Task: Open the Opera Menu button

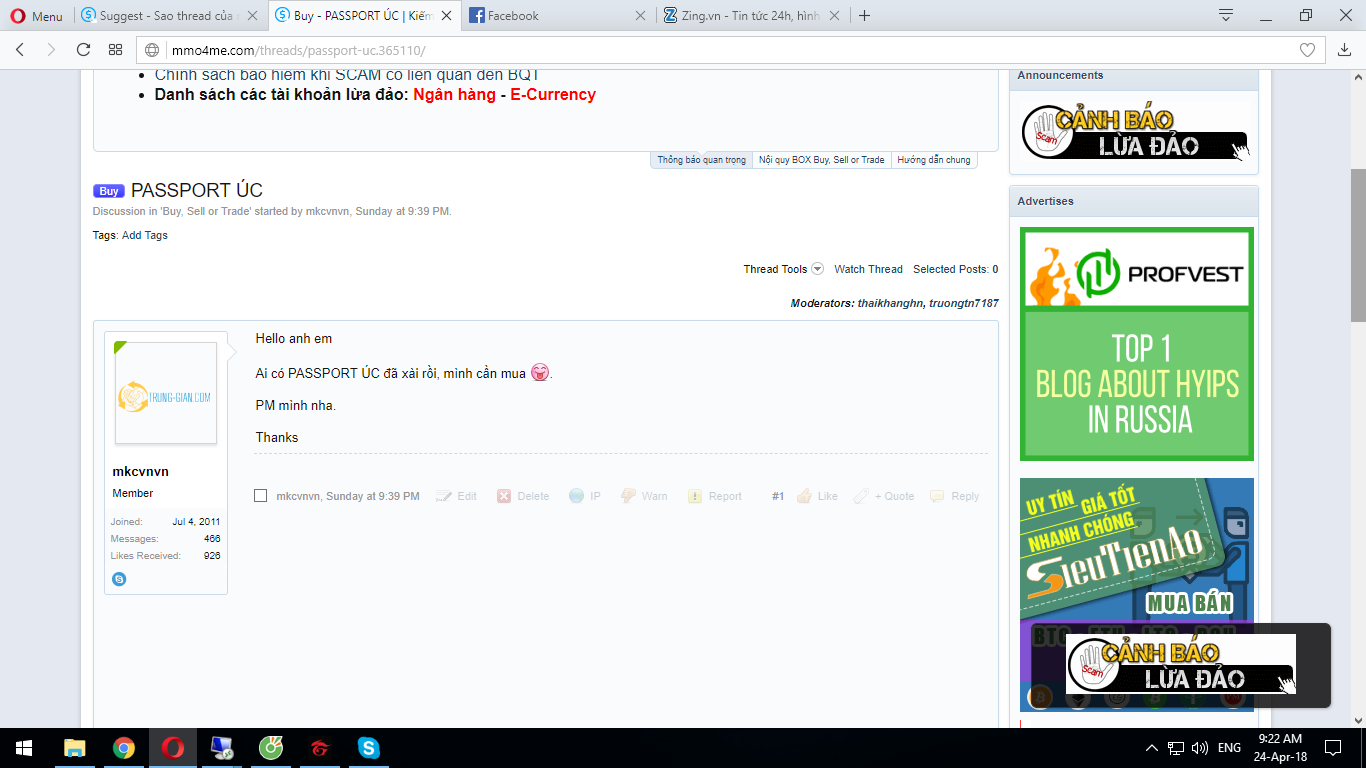Action: click(36, 16)
